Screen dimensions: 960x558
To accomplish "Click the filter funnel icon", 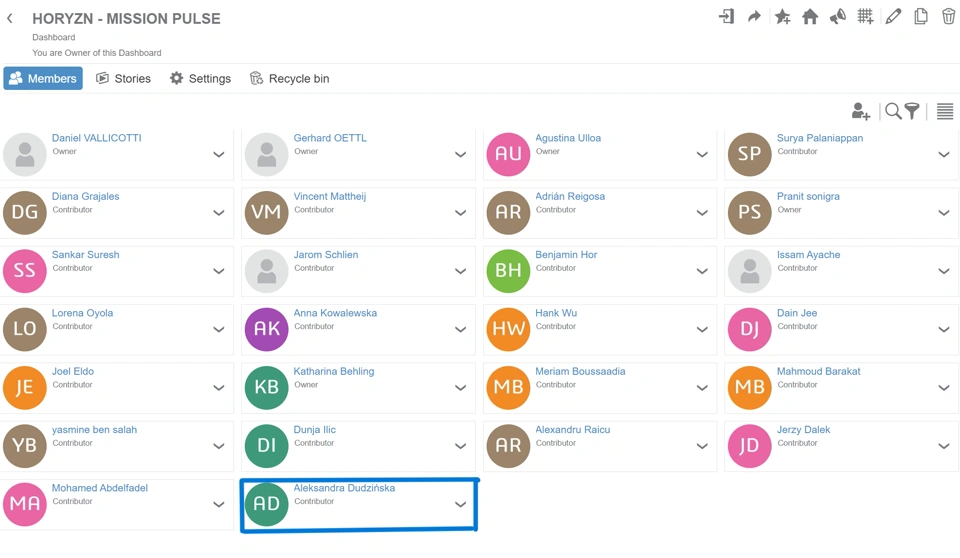I will 912,111.
